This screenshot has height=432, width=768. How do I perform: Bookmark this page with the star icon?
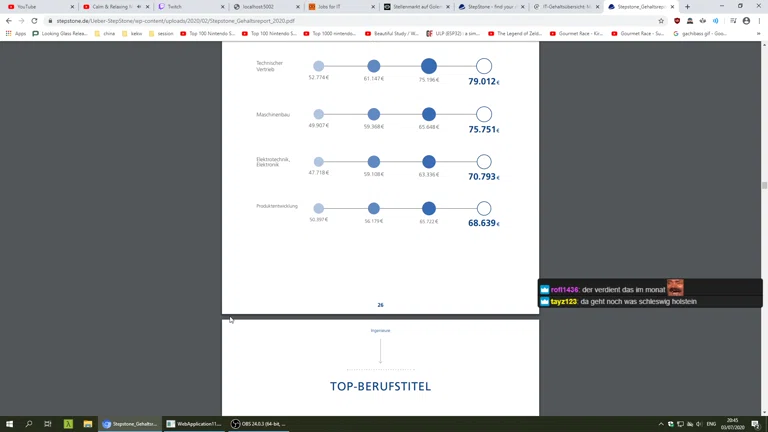pos(661,21)
